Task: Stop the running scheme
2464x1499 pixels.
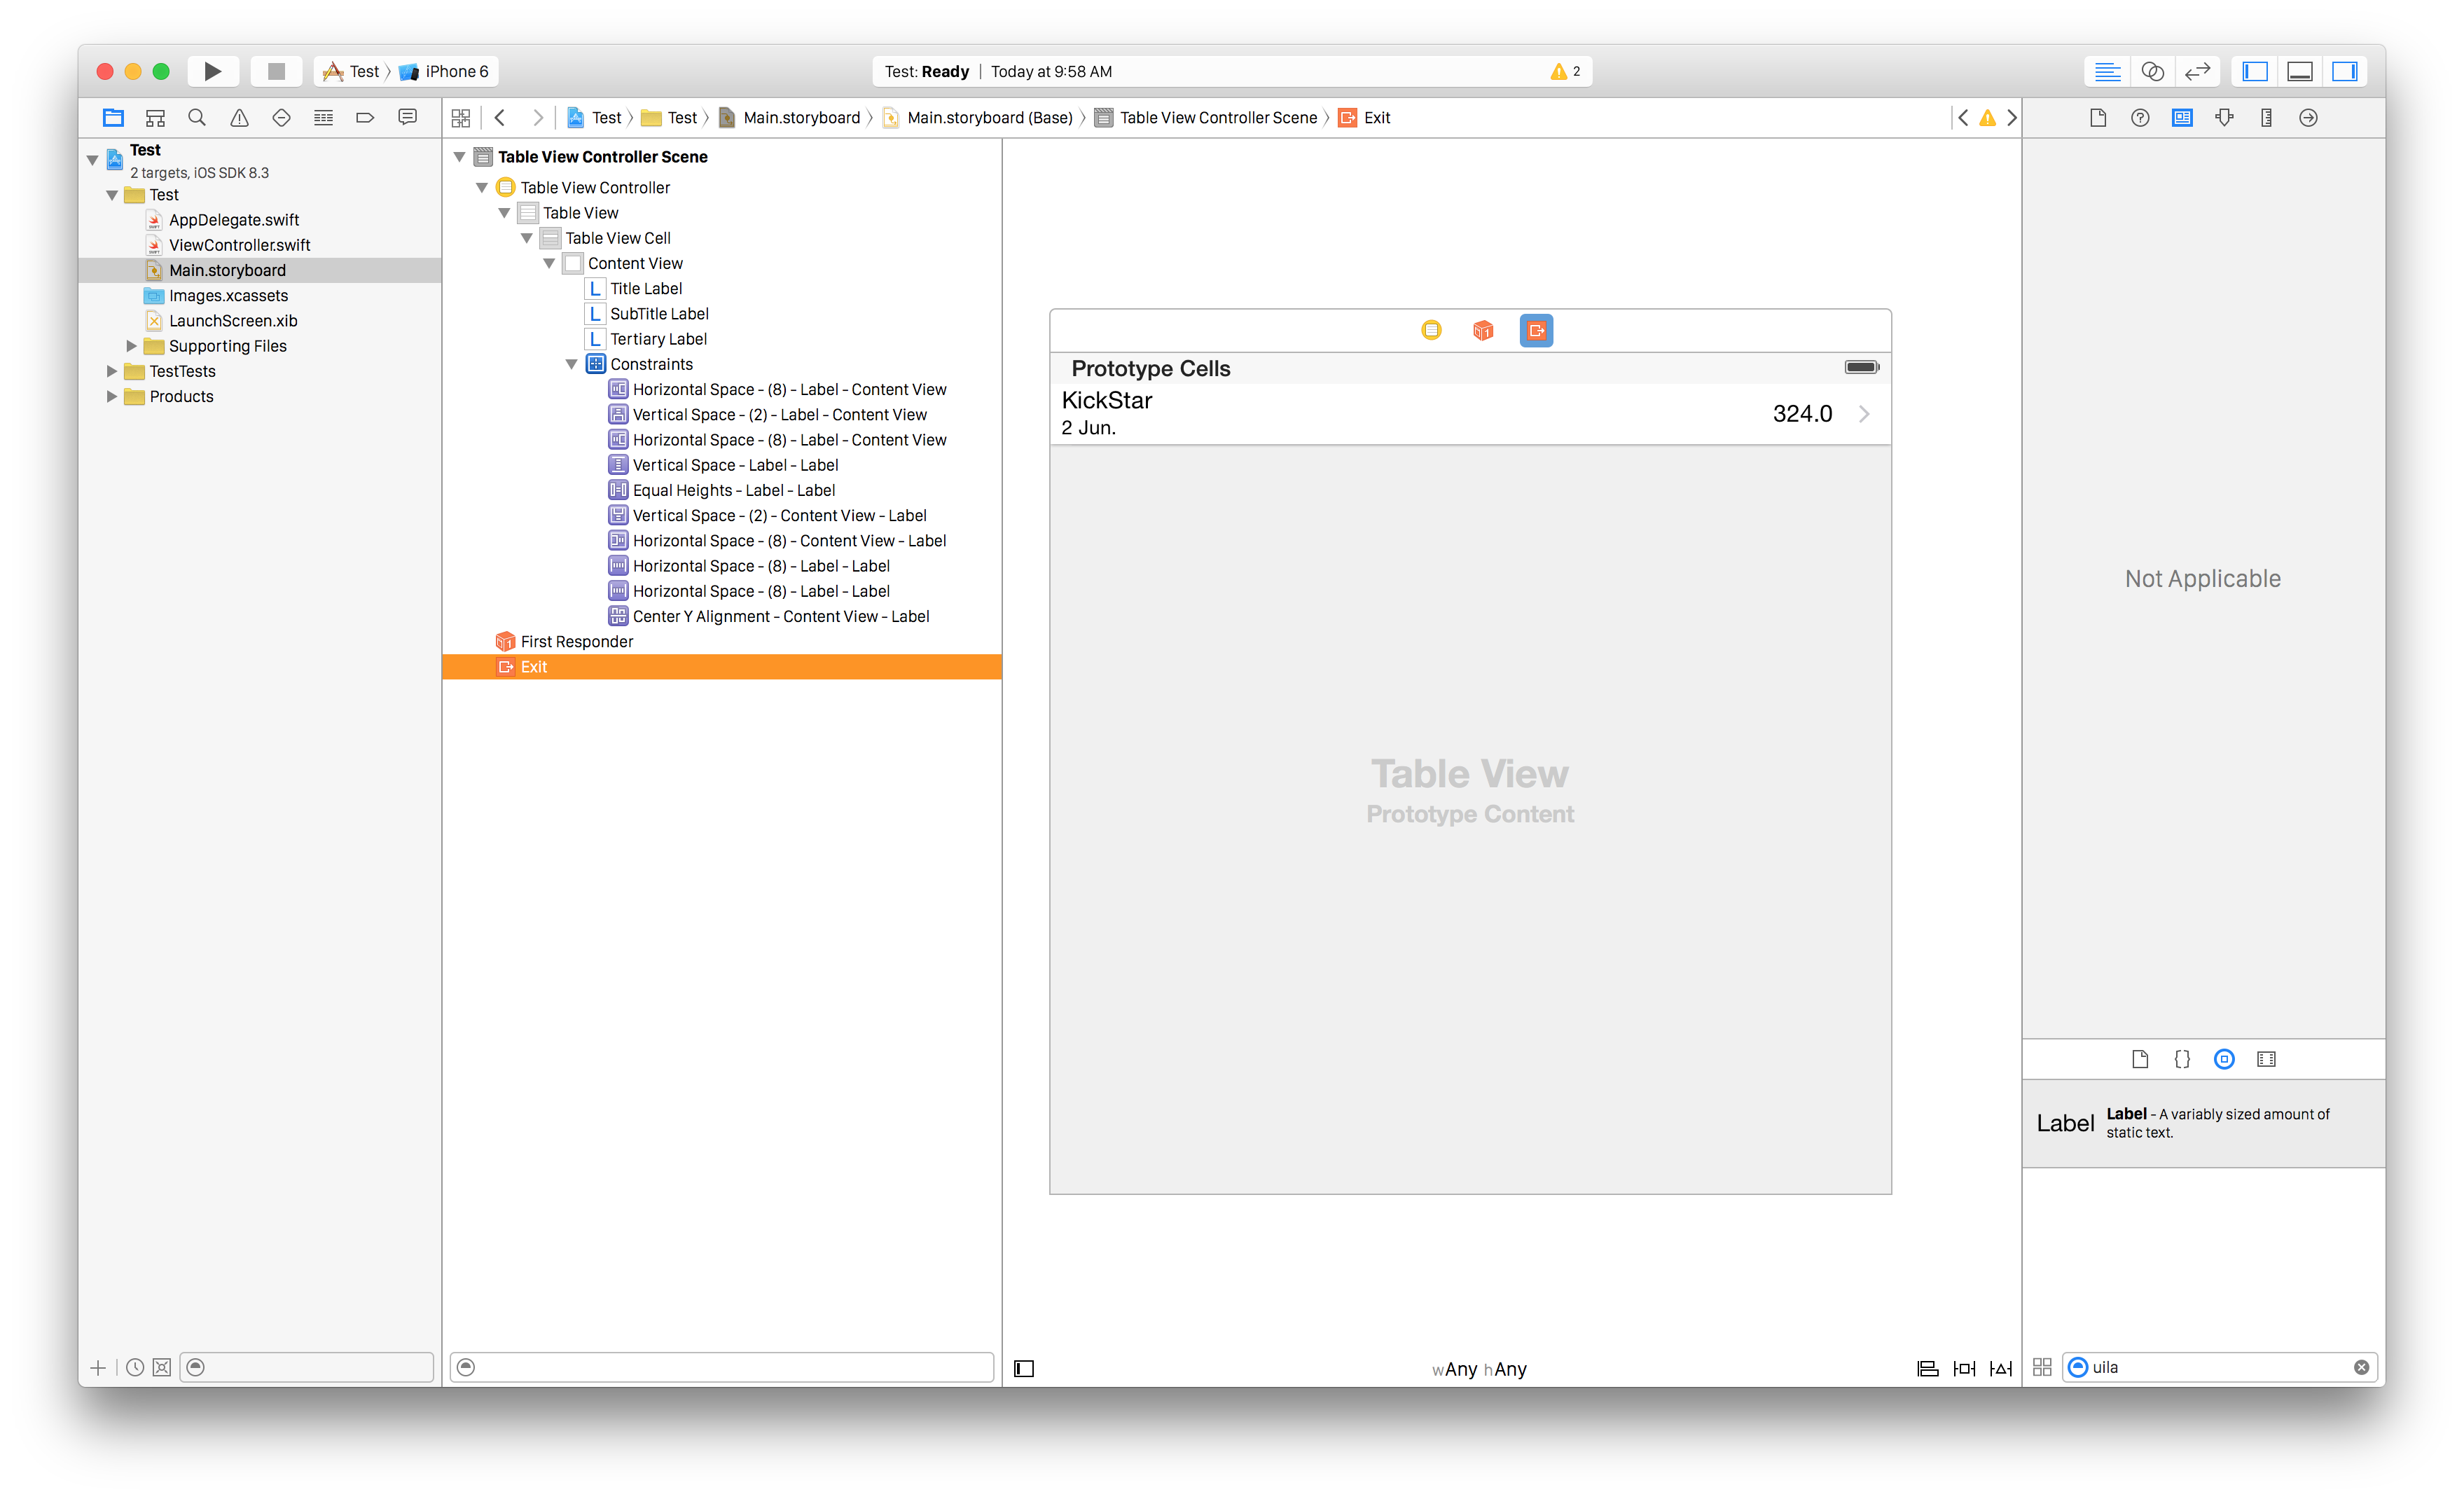Action: pyautogui.click(x=276, y=71)
